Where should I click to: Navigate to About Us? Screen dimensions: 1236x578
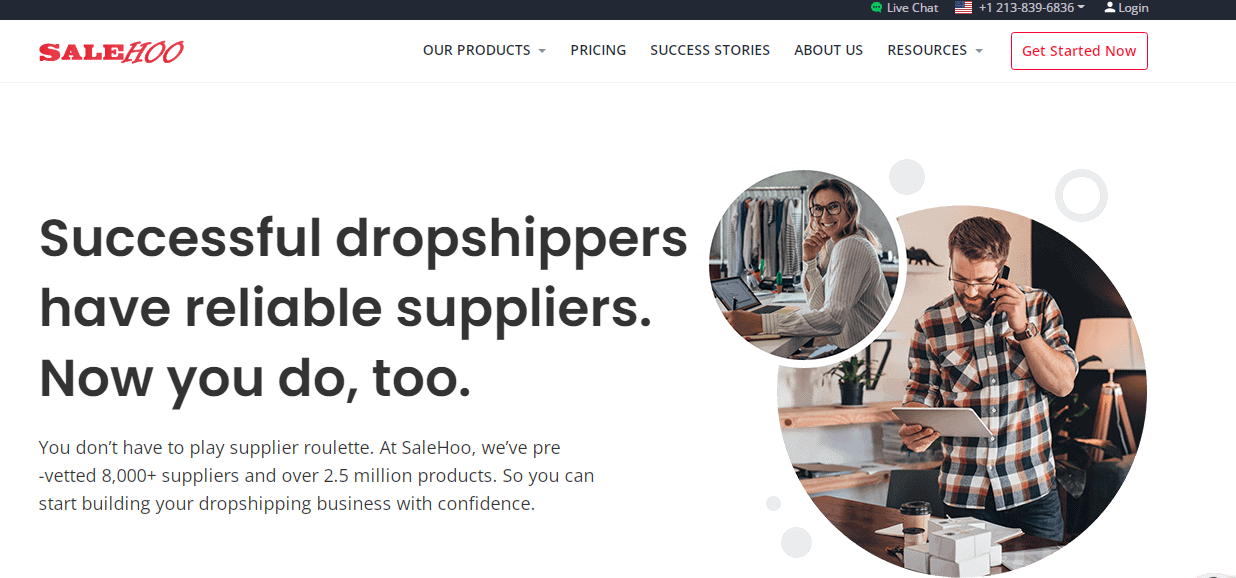(828, 50)
